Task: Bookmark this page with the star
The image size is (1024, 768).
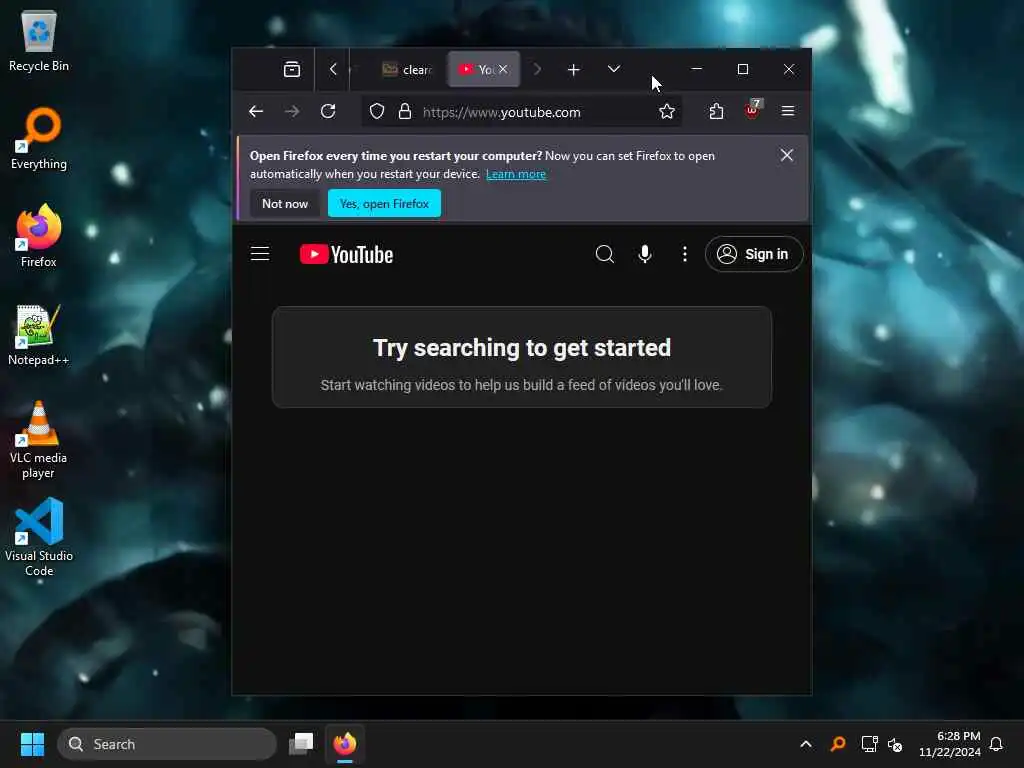Action: [667, 112]
